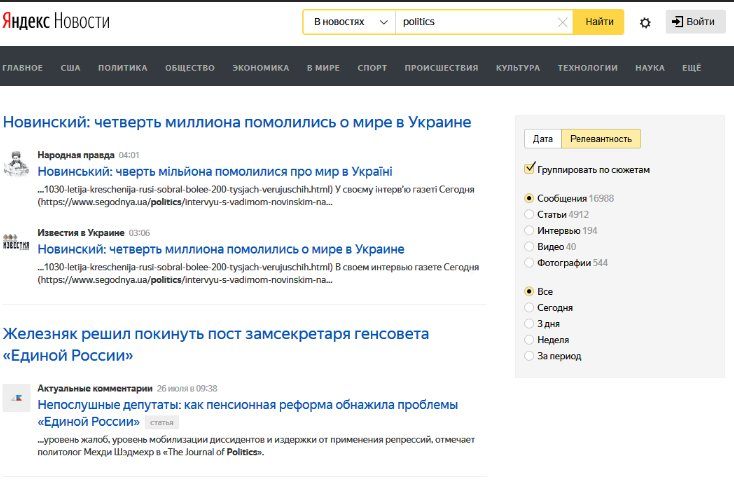Go to ГЛАВНОЕ section
Screen dimensions: 734x491
(22, 68)
